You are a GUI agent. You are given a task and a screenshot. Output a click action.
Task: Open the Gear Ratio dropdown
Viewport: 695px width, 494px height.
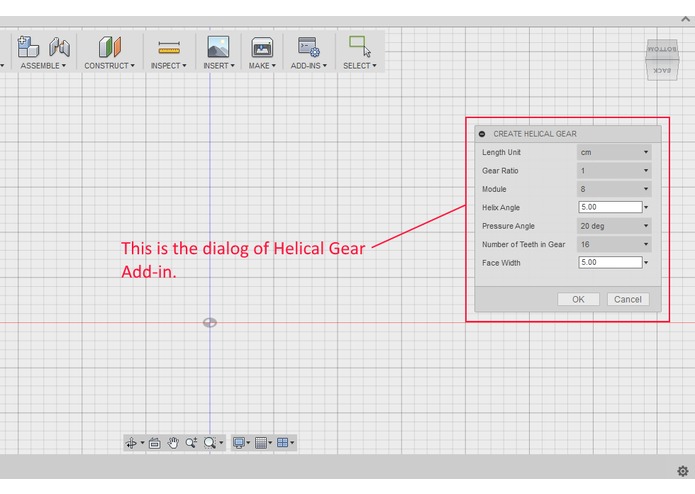point(614,171)
